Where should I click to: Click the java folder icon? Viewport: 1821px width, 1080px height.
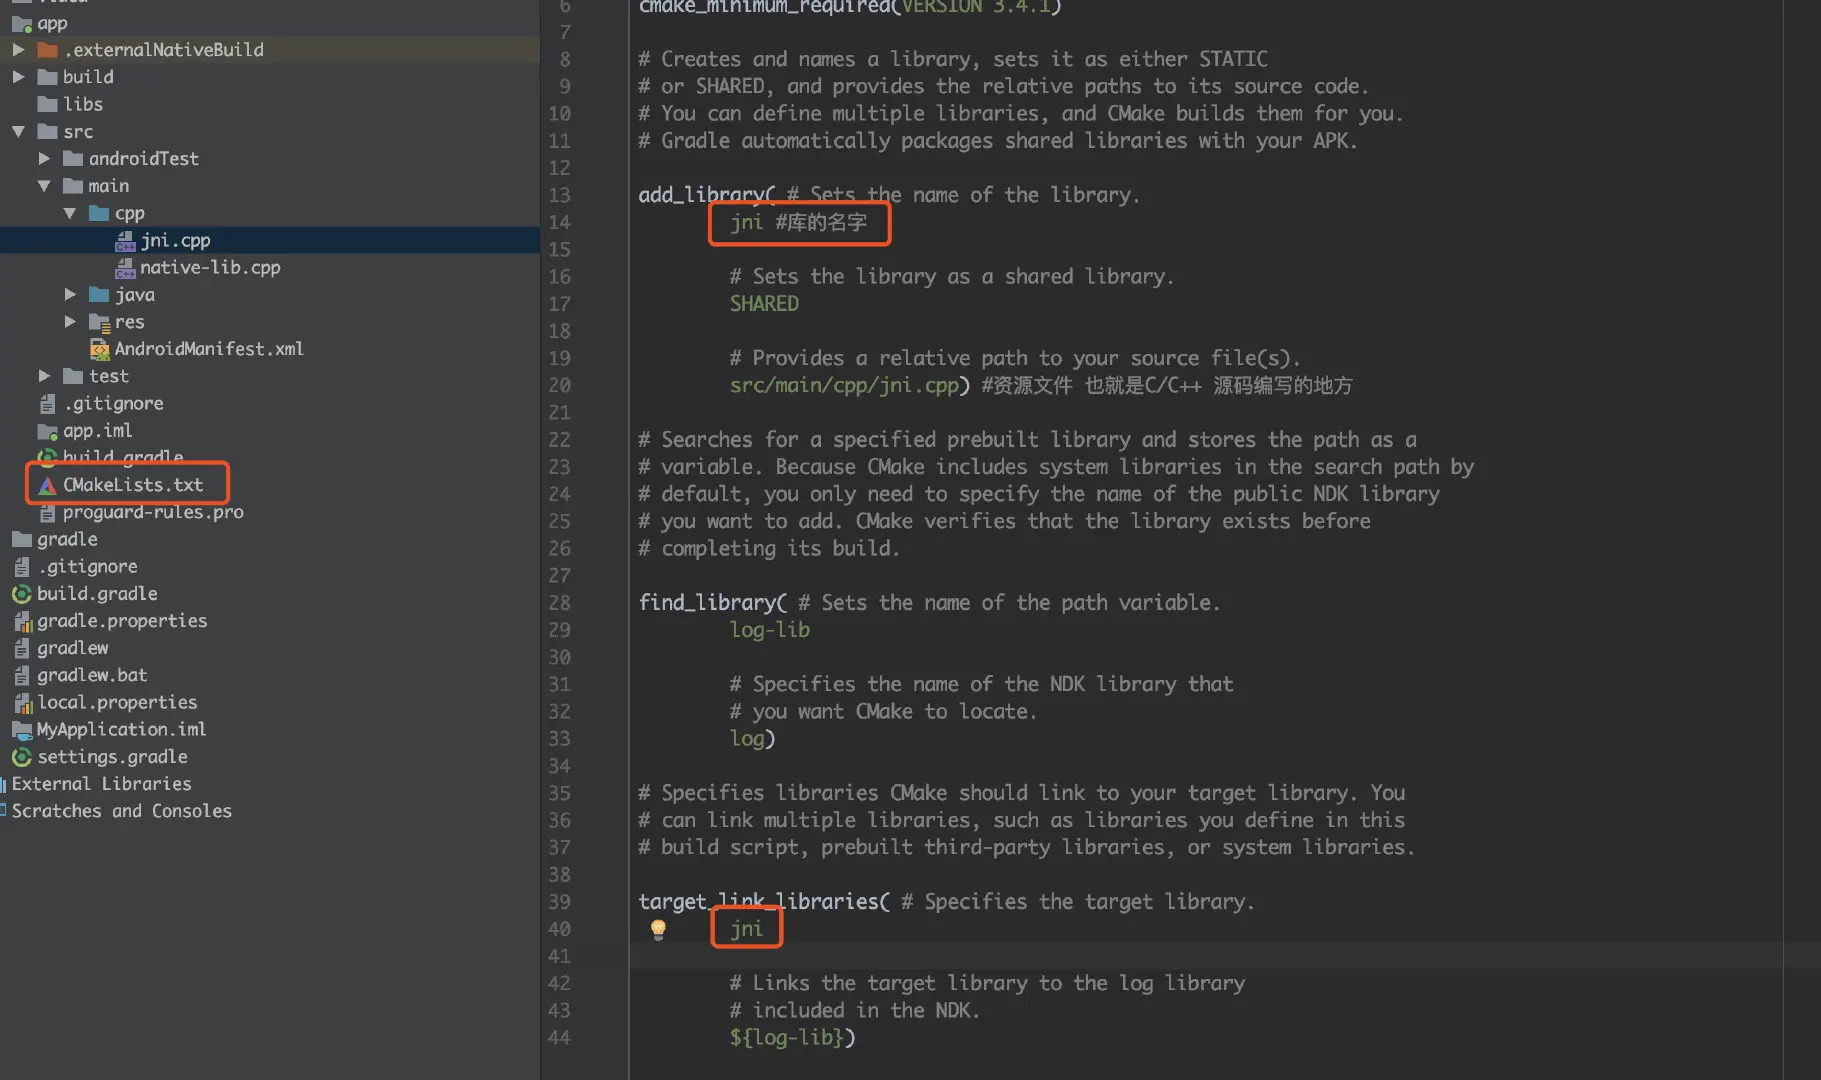click(x=99, y=294)
